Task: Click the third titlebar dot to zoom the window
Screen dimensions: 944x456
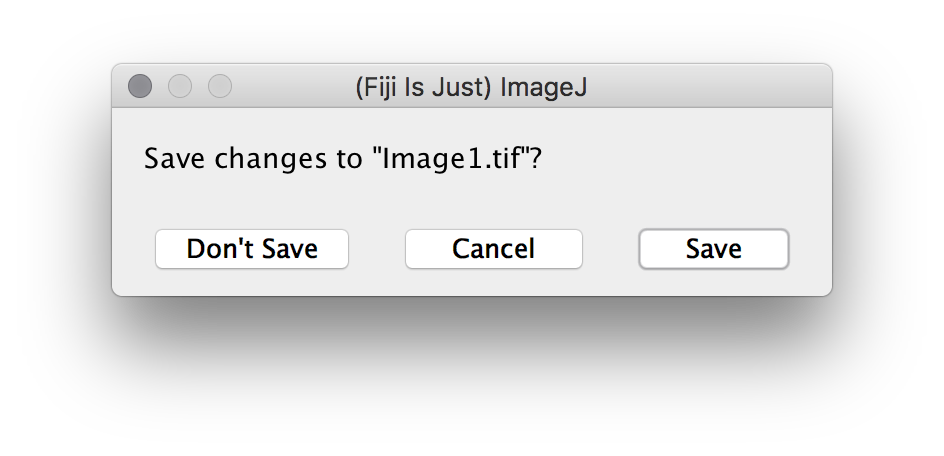Action: click(x=220, y=87)
